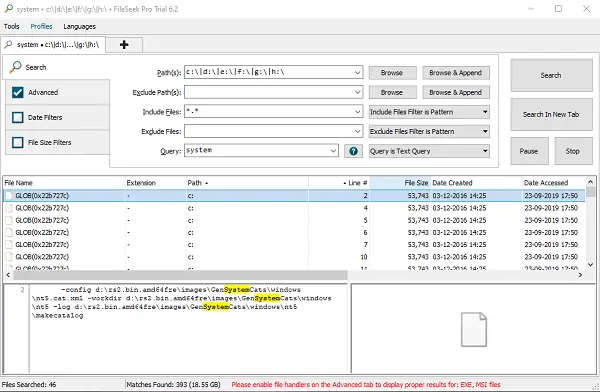Click the scroll-down arrow of results list
Image resolution: width=600 pixels, height=392 pixels.
point(590,265)
